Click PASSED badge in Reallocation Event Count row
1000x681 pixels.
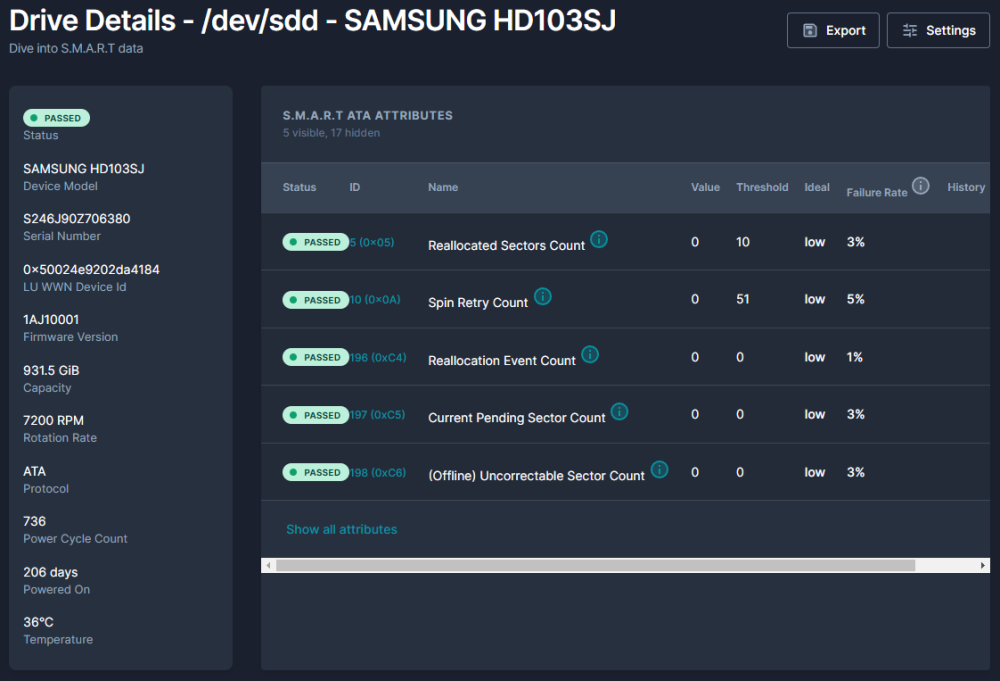point(316,357)
